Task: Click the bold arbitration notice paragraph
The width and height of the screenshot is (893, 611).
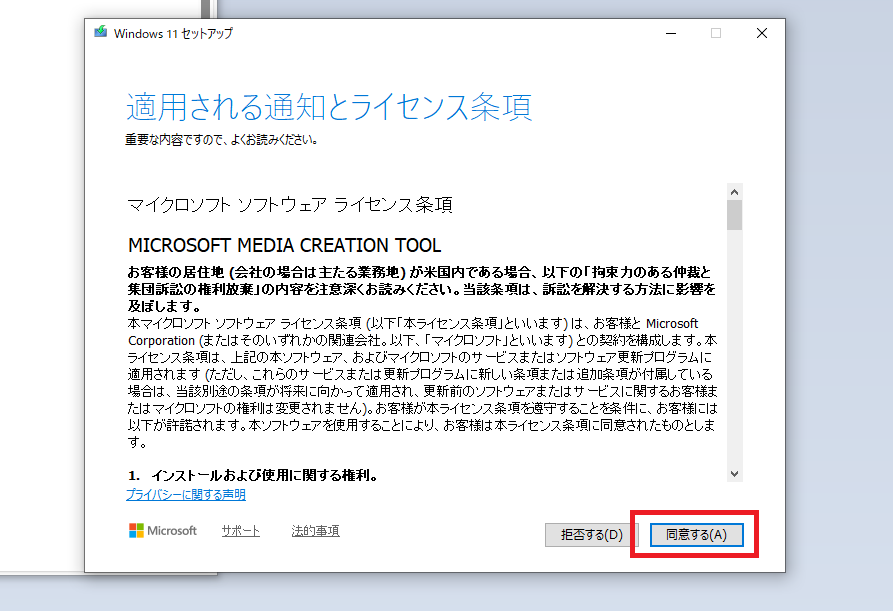Action: click(420, 289)
